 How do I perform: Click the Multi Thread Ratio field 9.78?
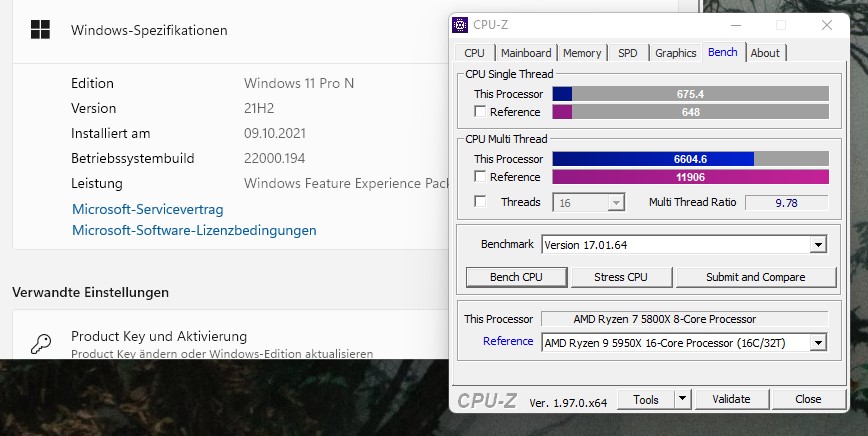787,203
